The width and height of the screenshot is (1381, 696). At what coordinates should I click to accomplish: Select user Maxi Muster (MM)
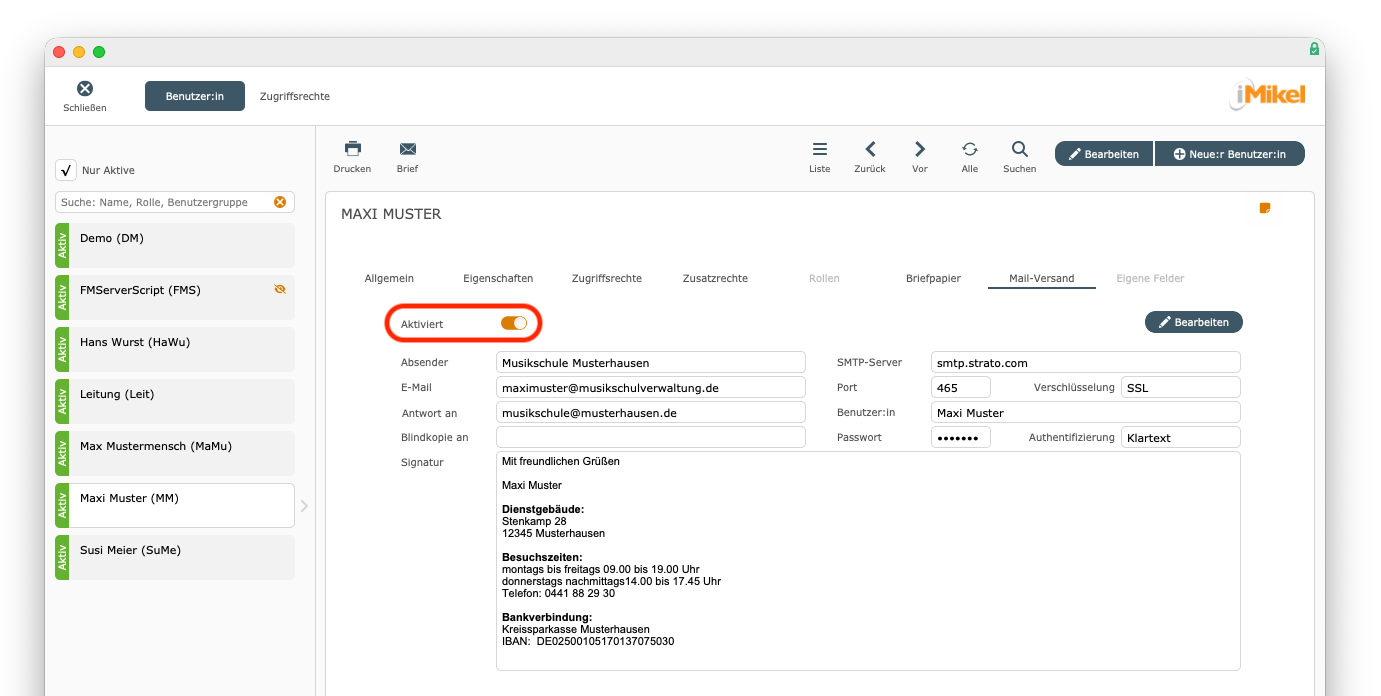pyautogui.click(x=175, y=505)
